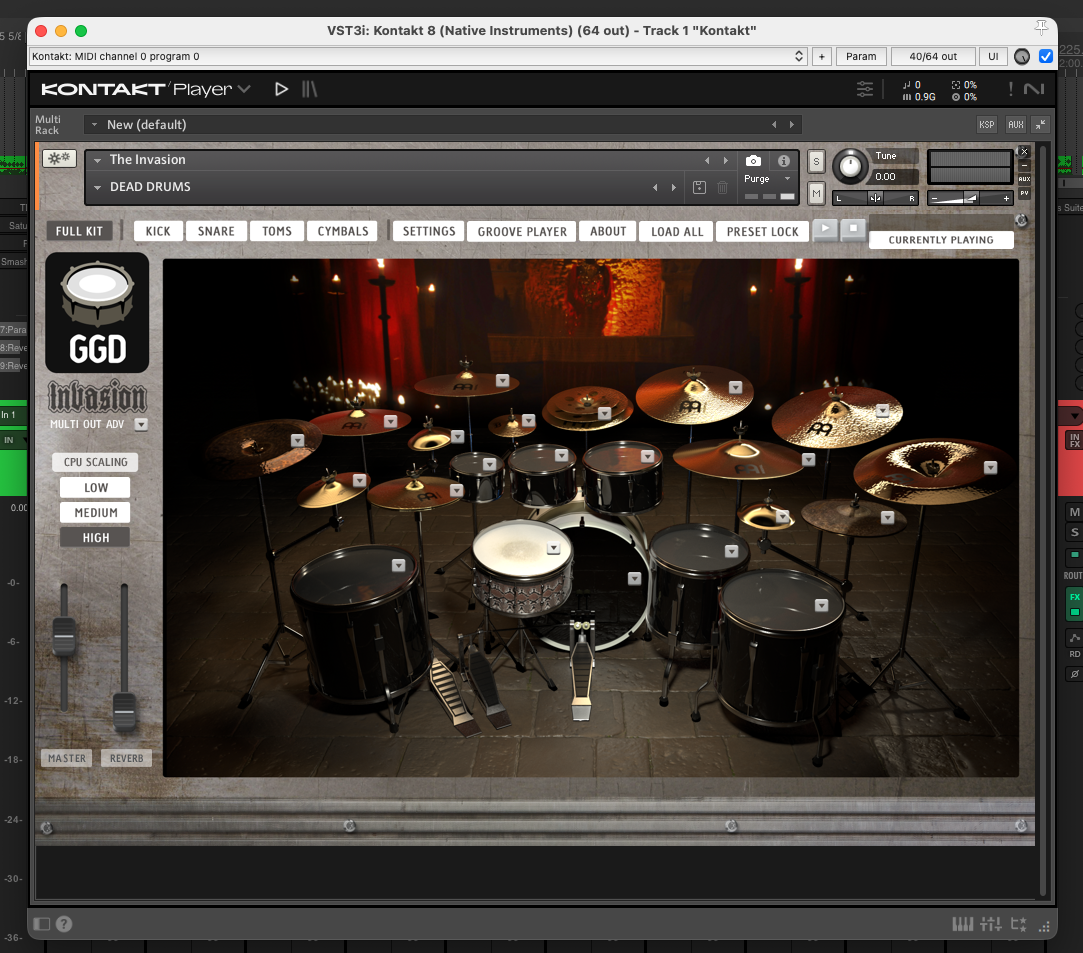Pin the plugin window on top
Viewport: 1083px width, 953px height.
[1041, 28]
